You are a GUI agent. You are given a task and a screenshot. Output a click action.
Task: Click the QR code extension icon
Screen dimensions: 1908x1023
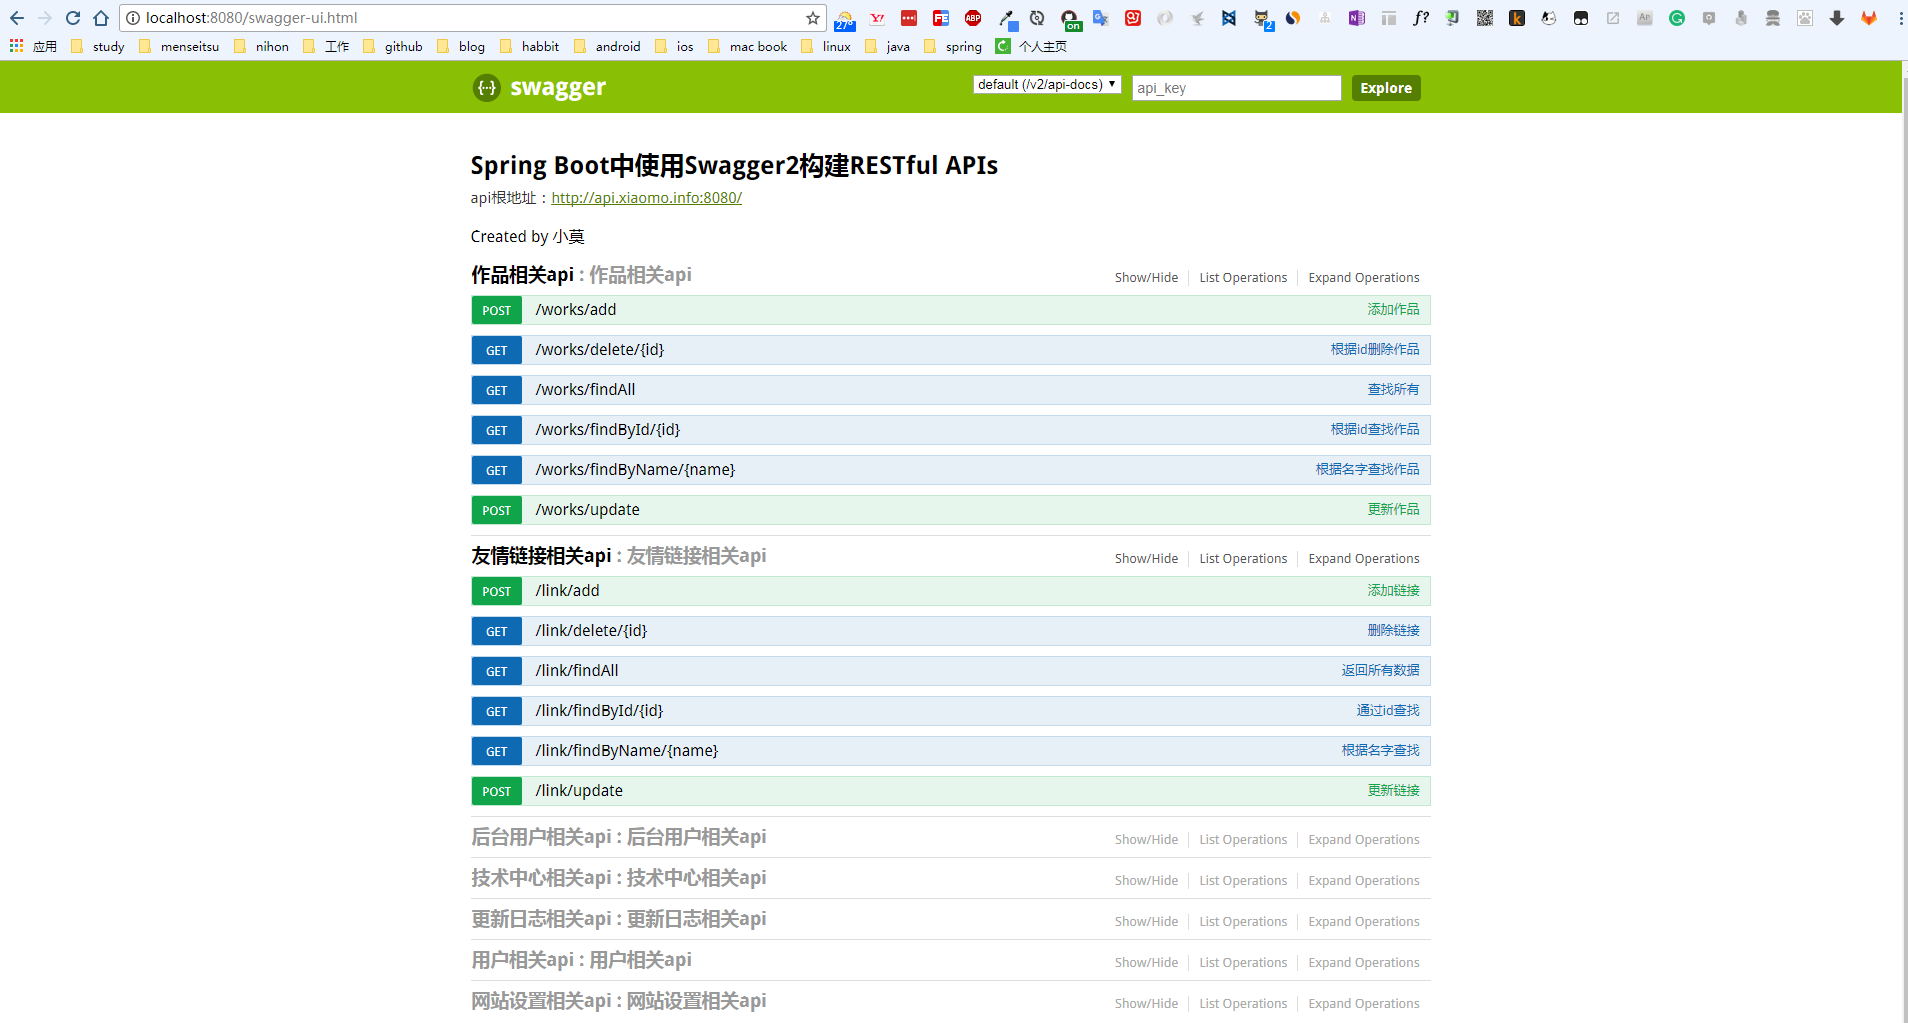pos(1485,18)
